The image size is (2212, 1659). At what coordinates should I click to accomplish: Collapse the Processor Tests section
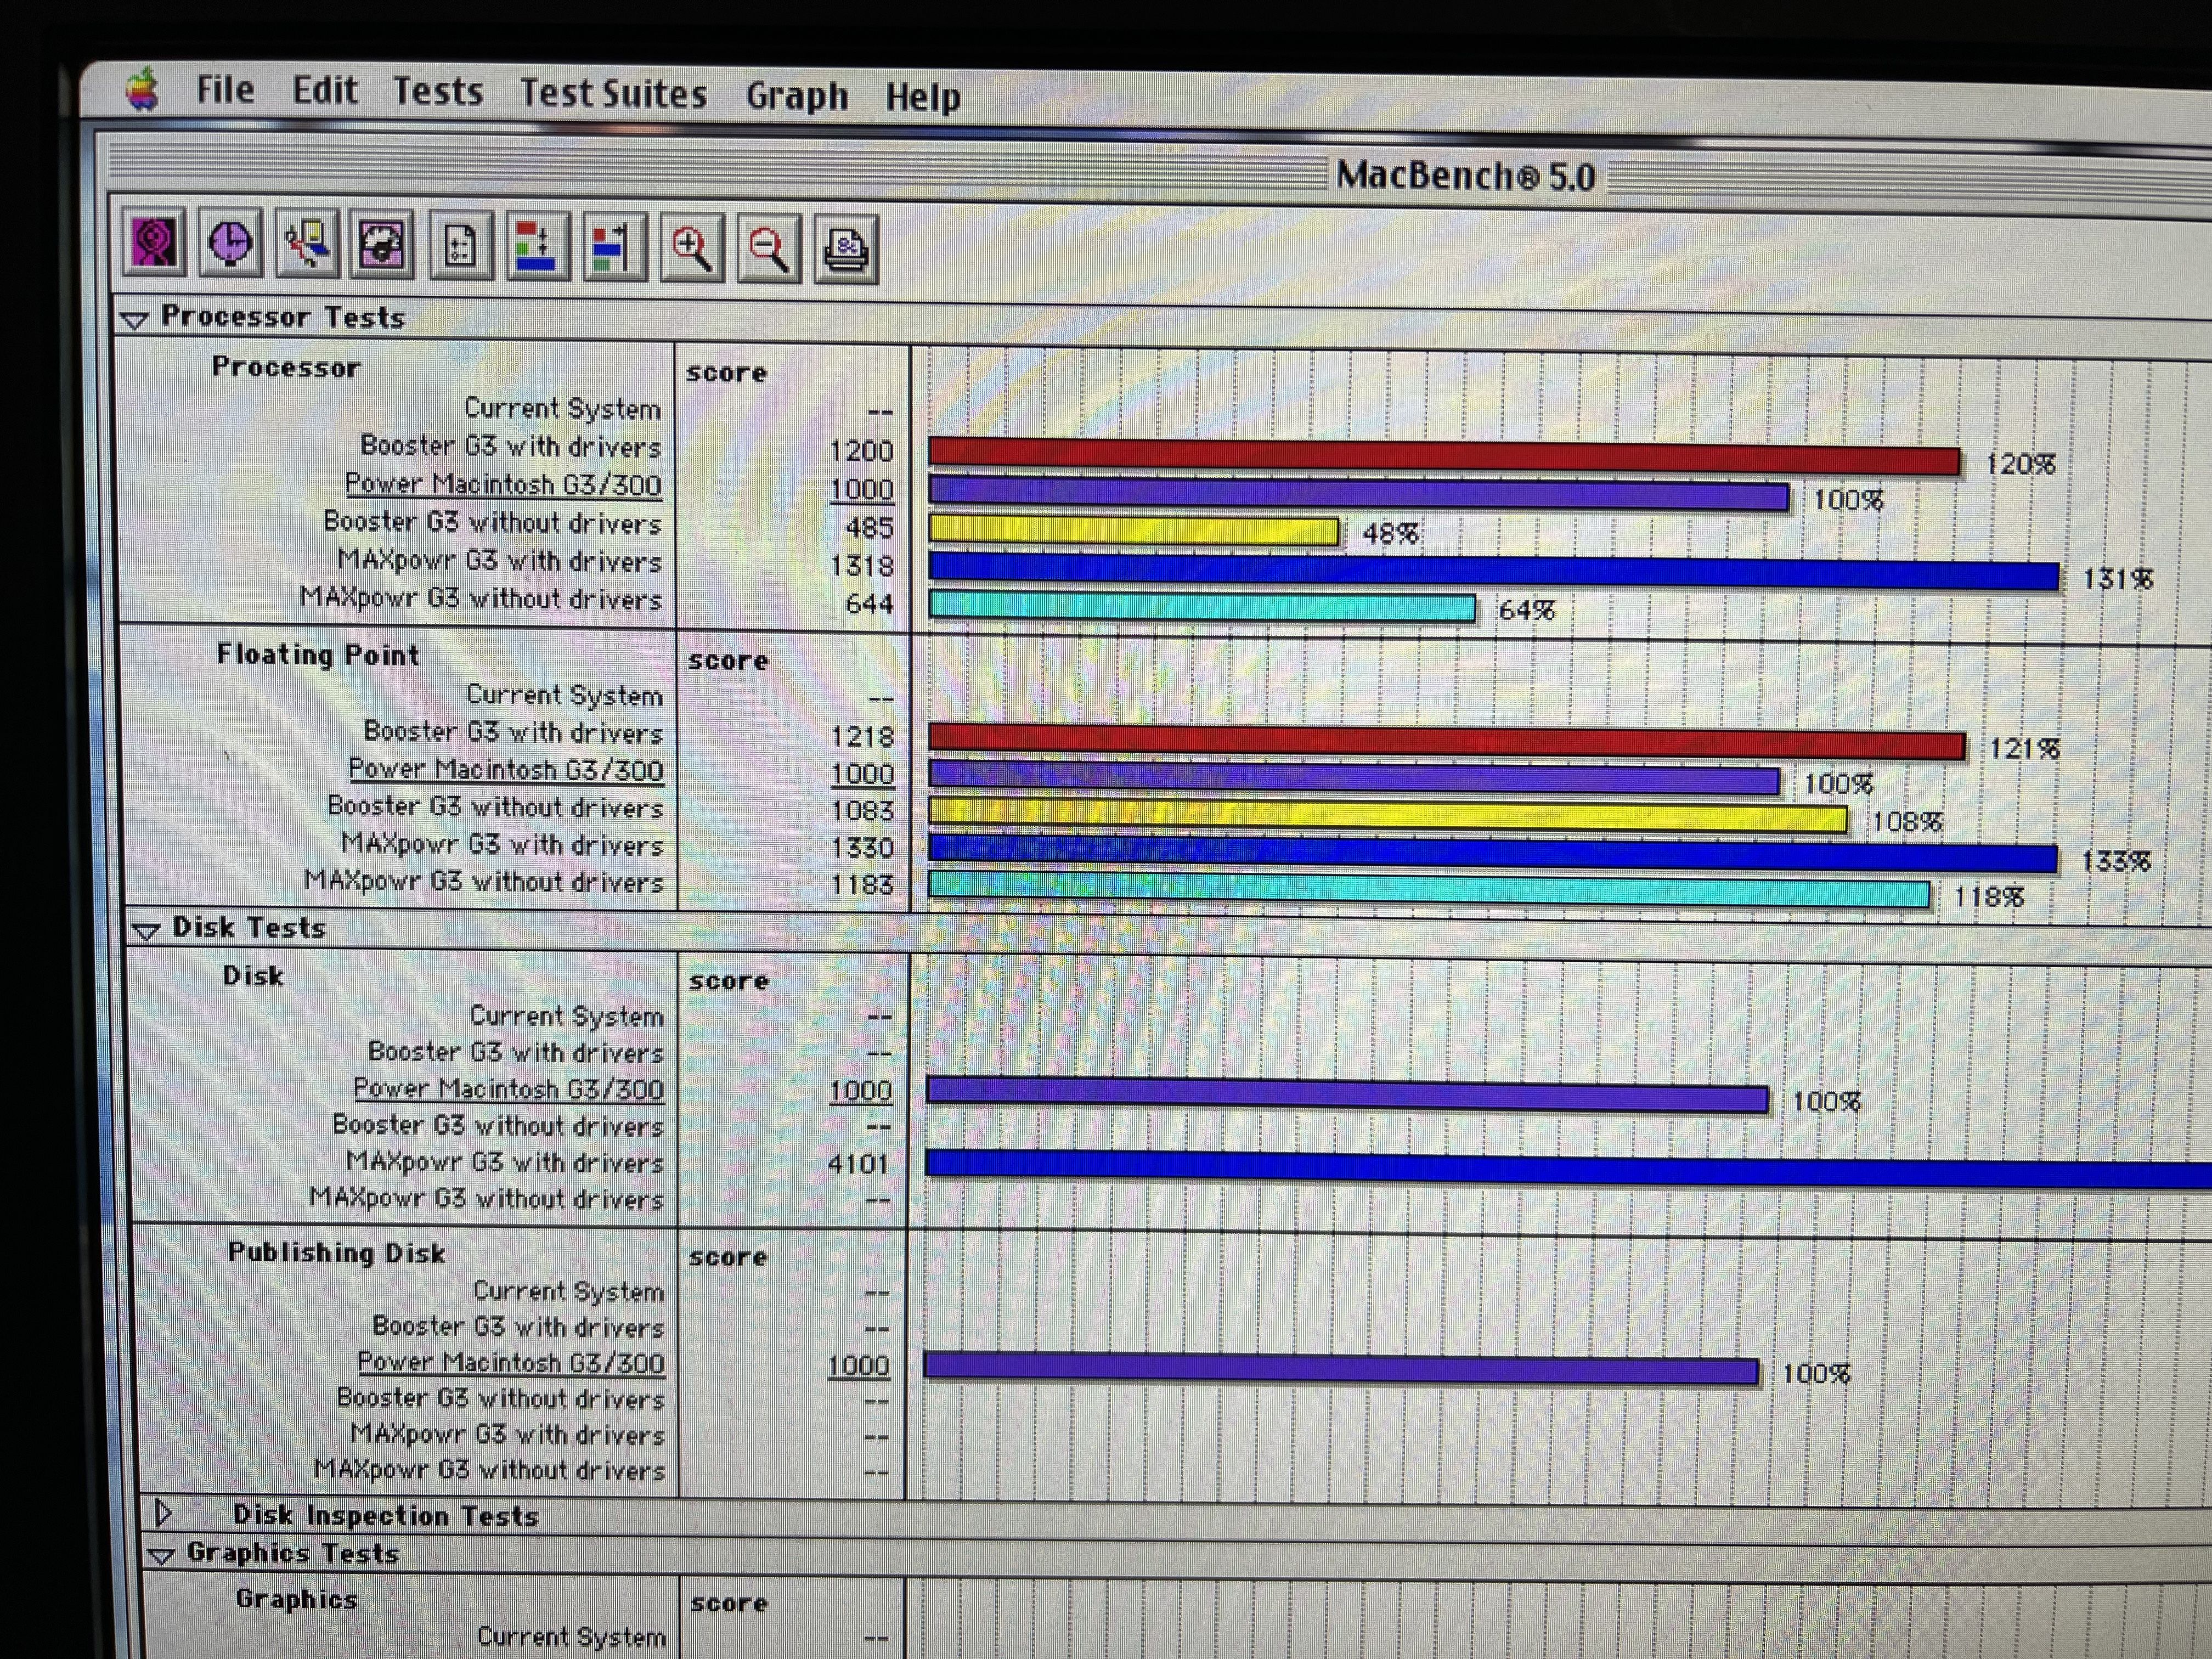134,319
